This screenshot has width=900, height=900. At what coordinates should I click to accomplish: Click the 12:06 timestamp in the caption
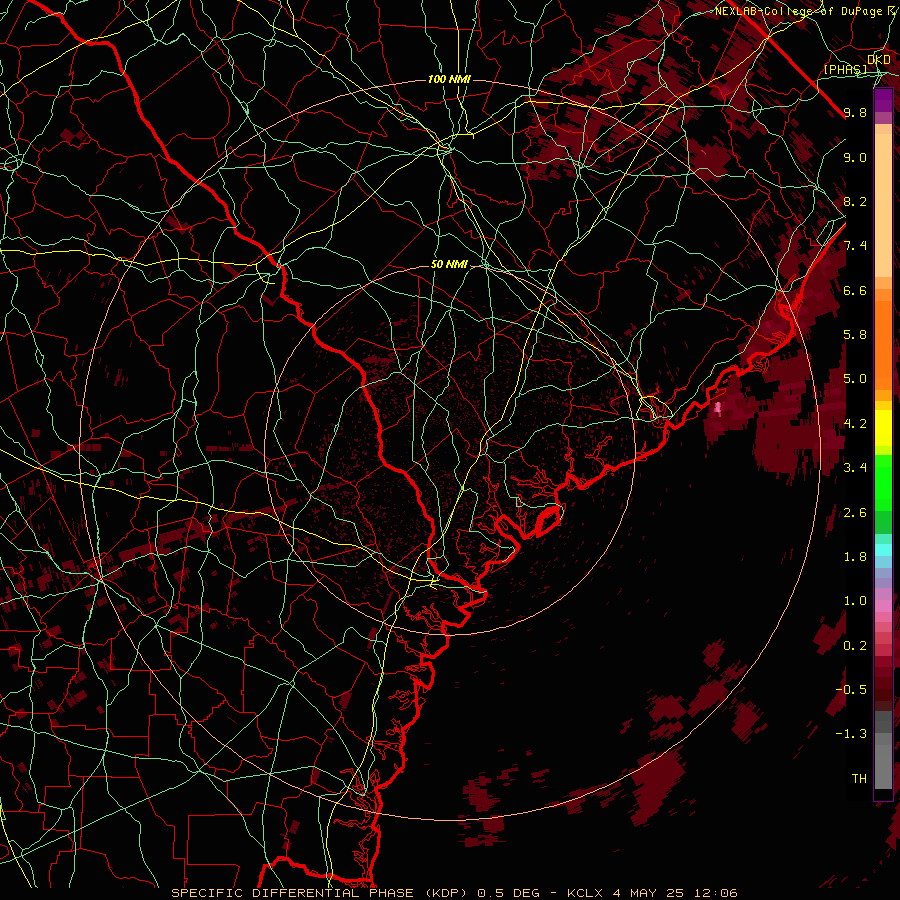coord(718,893)
